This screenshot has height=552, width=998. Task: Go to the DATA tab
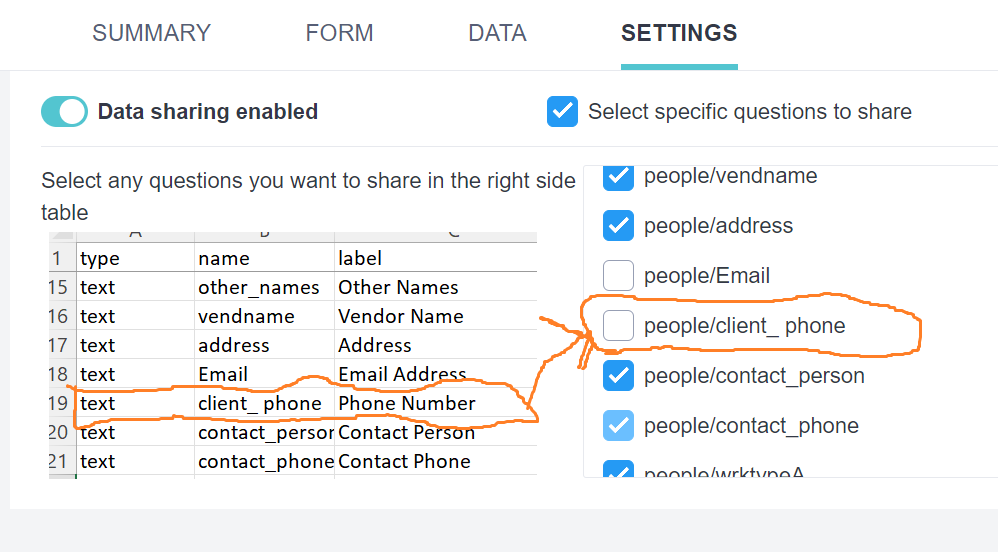497,33
